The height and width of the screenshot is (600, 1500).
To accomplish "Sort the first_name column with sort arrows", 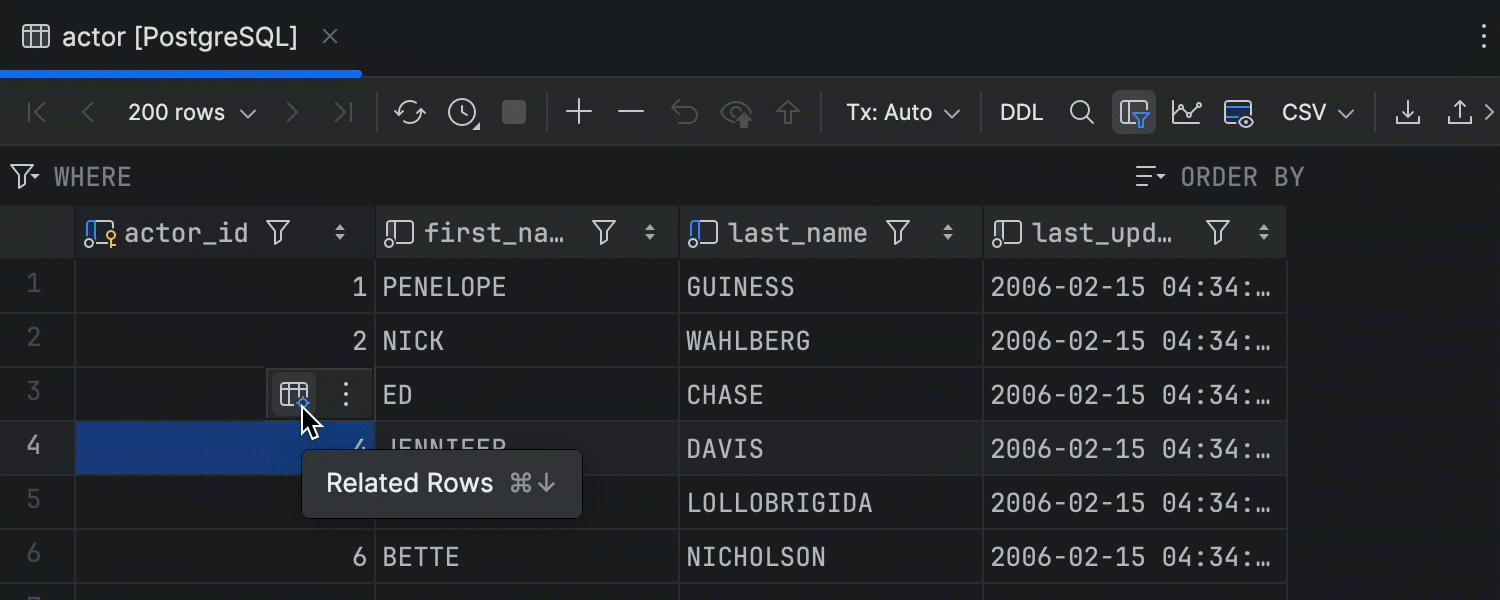I will click(650, 233).
